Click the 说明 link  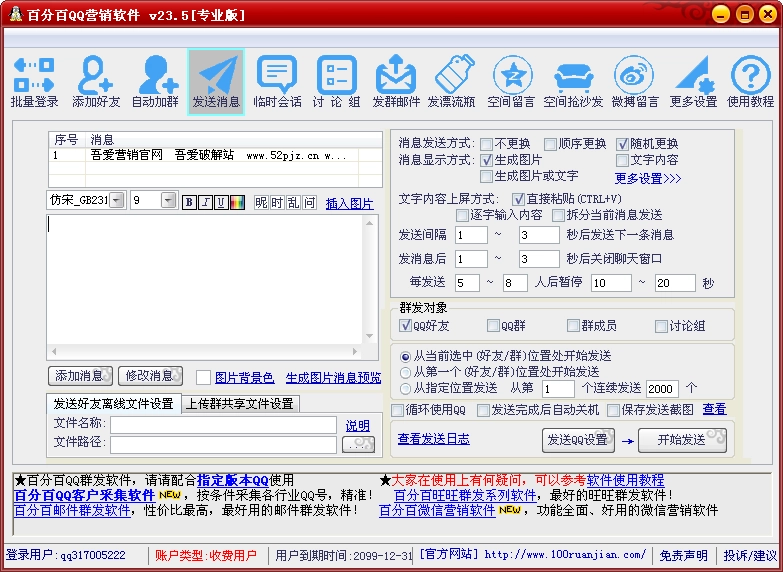point(358,426)
